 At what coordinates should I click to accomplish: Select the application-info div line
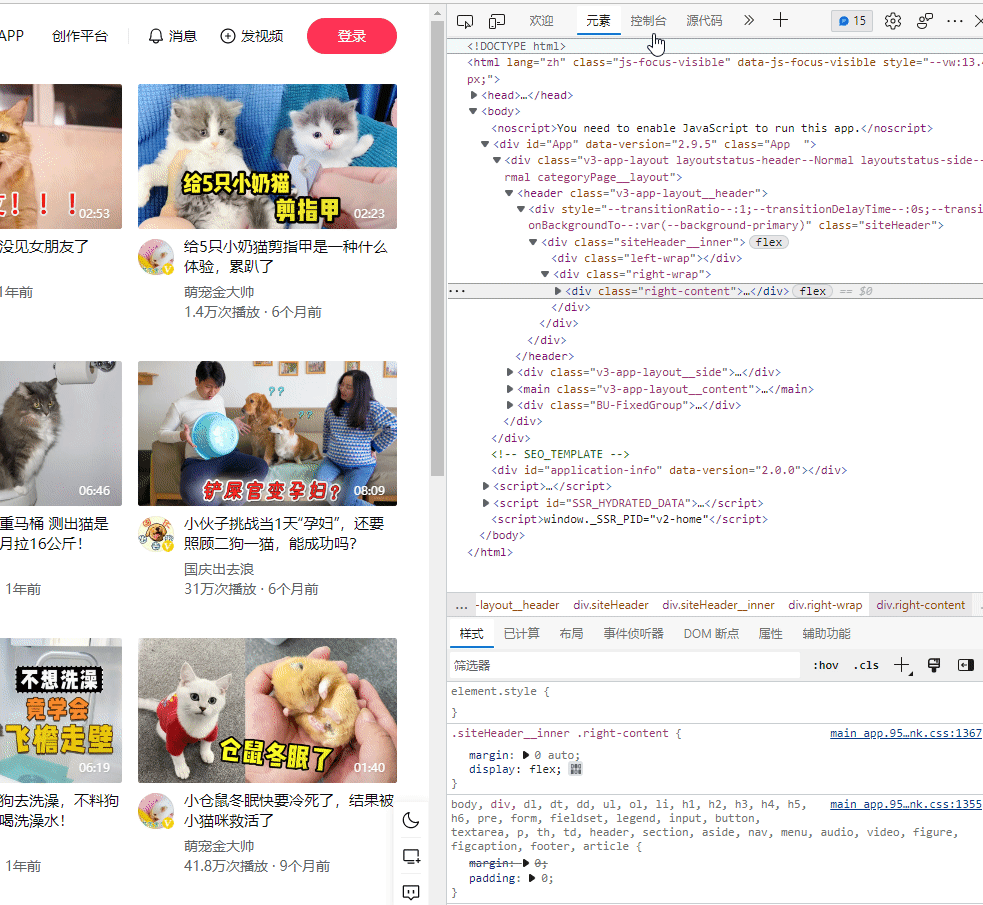(669, 470)
